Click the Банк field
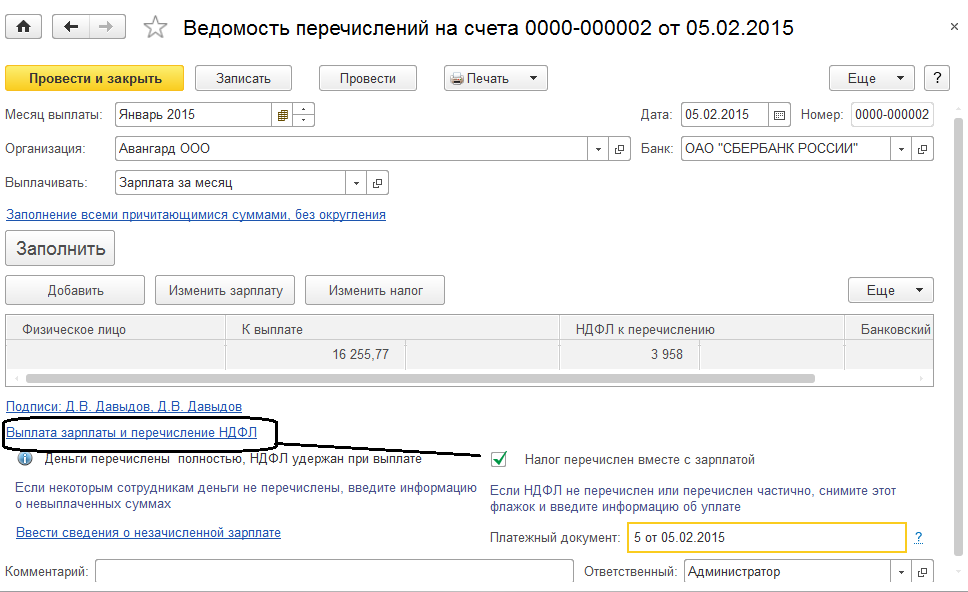Viewport: 968px width, 592px height. (786, 149)
